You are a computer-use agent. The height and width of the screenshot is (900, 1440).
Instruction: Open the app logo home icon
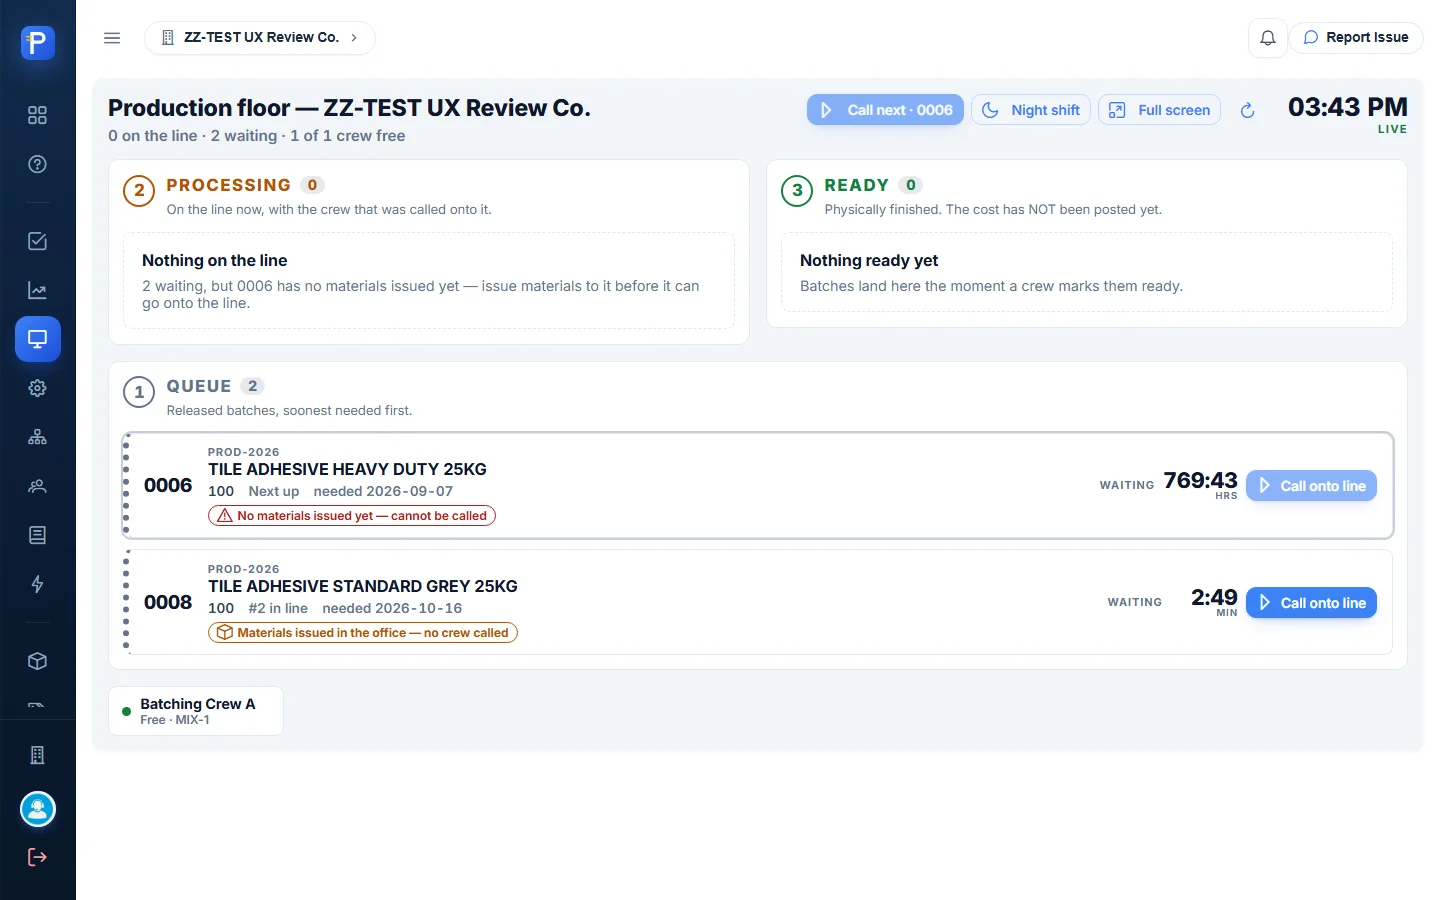click(37, 42)
